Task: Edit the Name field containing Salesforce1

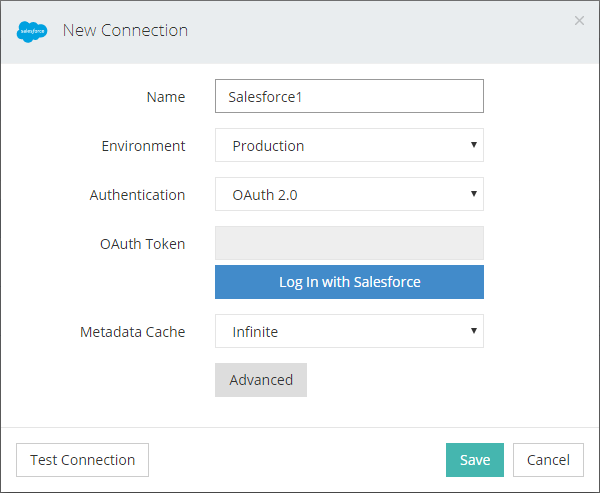Action: click(x=349, y=96)
